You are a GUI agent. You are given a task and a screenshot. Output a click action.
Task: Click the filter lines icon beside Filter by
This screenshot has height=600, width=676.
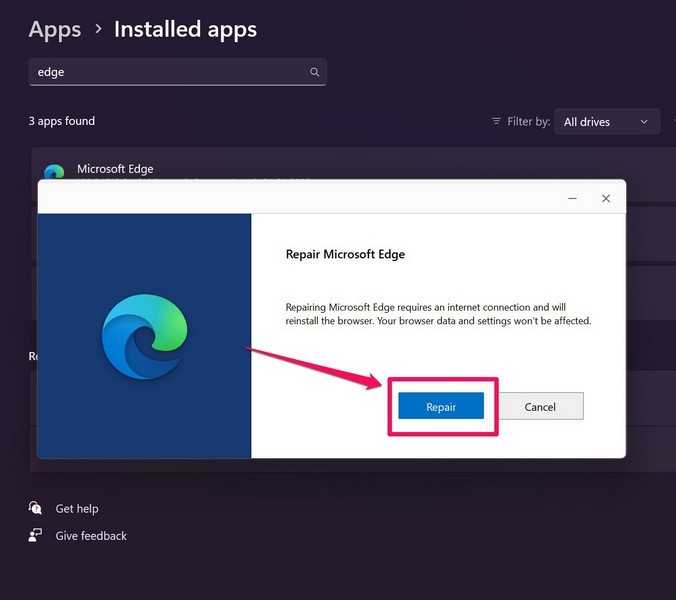coord(496,122)
